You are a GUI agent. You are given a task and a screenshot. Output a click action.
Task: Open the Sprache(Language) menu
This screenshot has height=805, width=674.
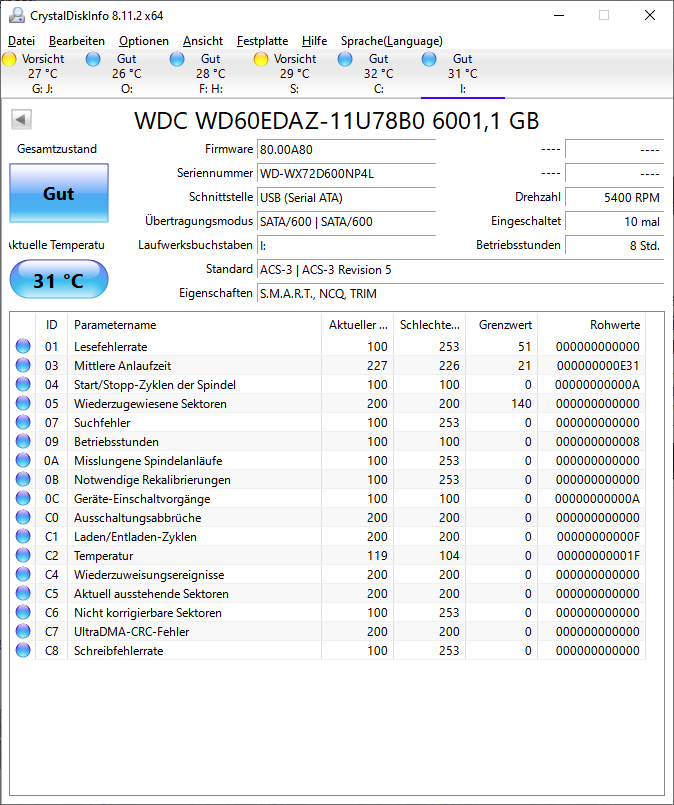point(392,41)
